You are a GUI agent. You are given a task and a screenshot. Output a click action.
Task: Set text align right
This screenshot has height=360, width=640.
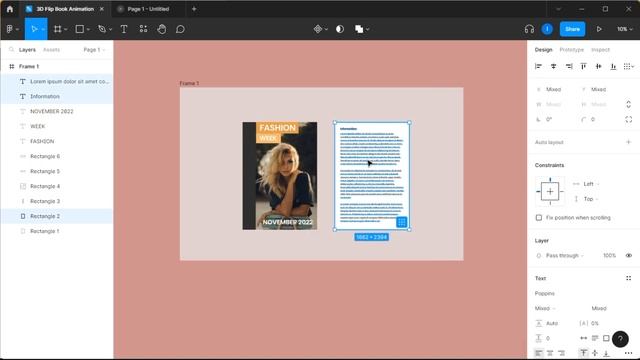[x=562, y=353]
